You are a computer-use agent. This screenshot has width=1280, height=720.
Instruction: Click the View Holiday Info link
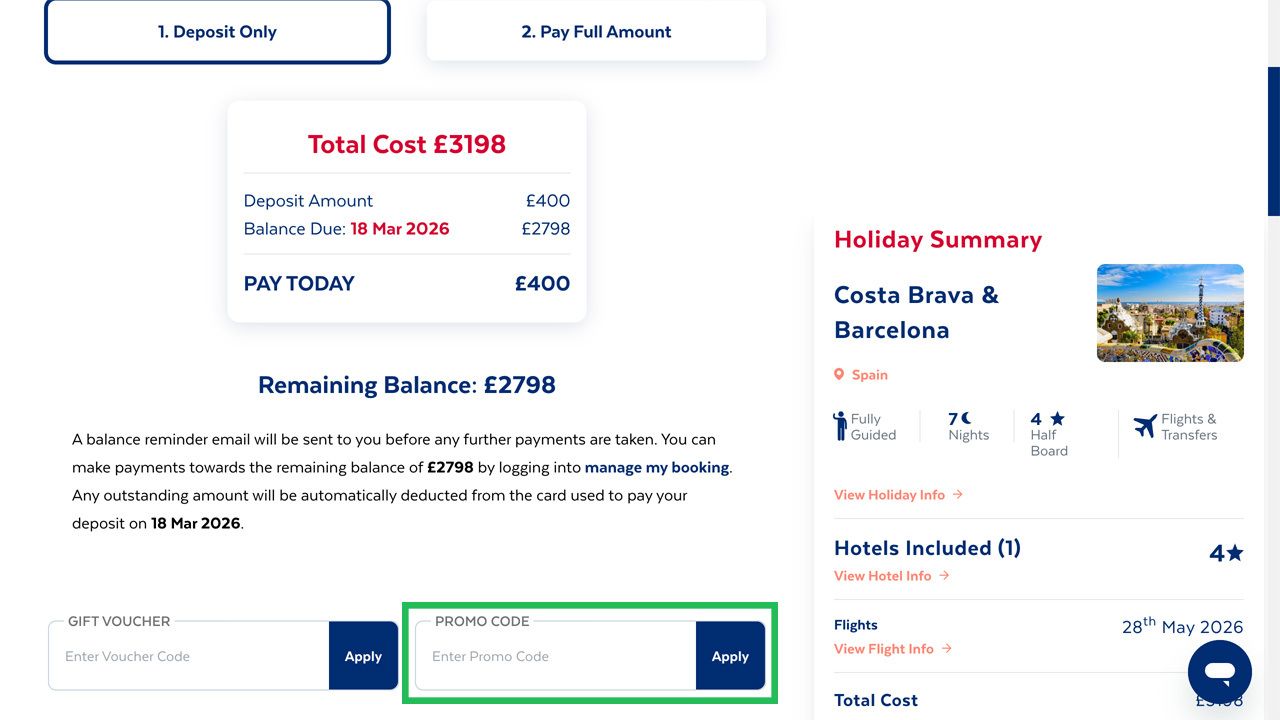(889, 494)
